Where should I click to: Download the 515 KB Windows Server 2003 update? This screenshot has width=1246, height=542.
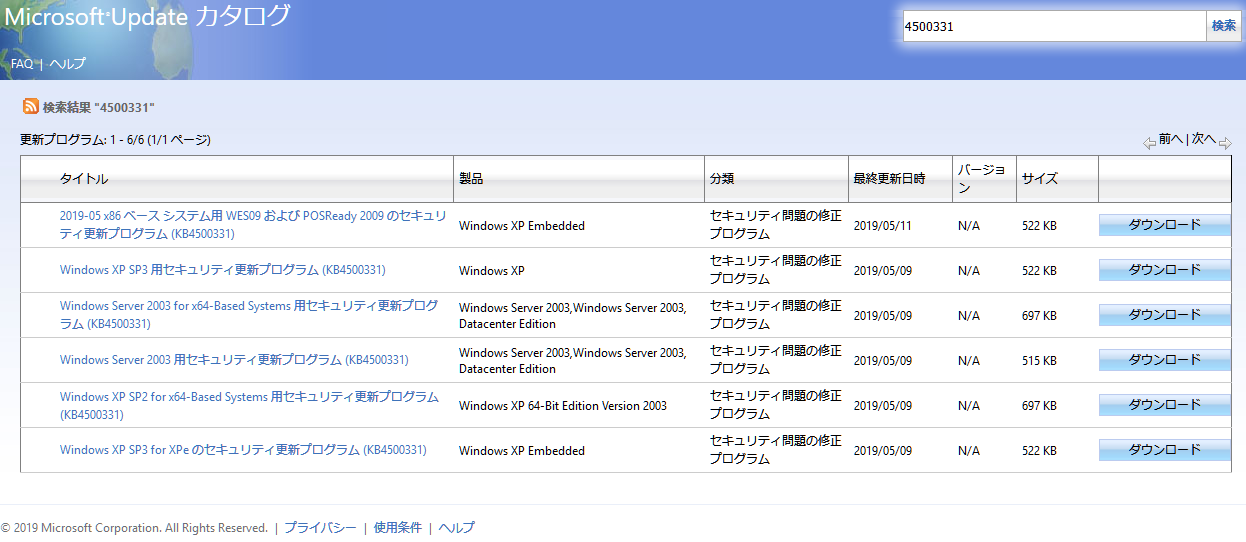click(x=1165, y=360)
